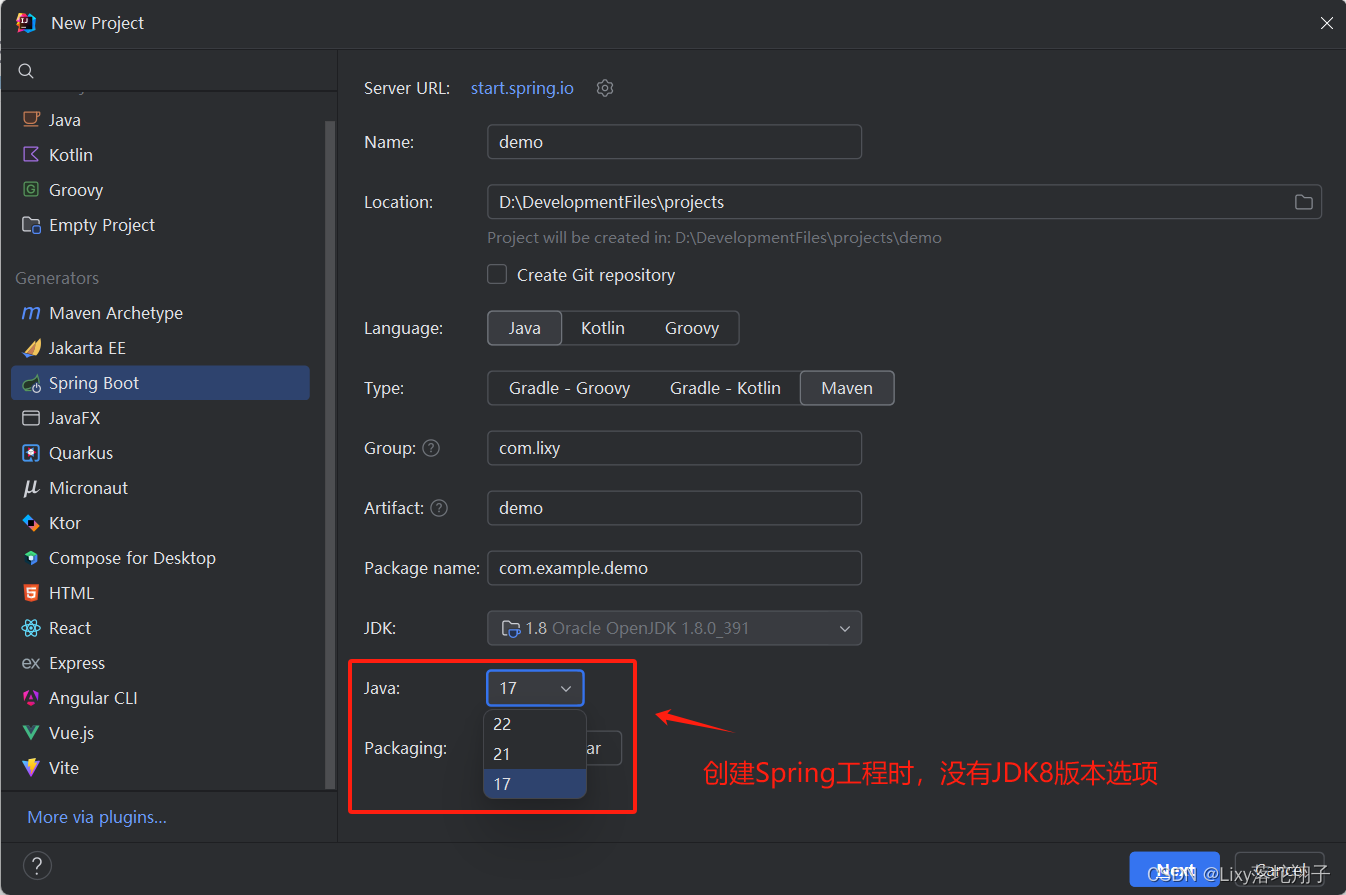The image size is (1346, 895).
Task: Enable Create Git repository checkbox
Action: coord(497,274)
